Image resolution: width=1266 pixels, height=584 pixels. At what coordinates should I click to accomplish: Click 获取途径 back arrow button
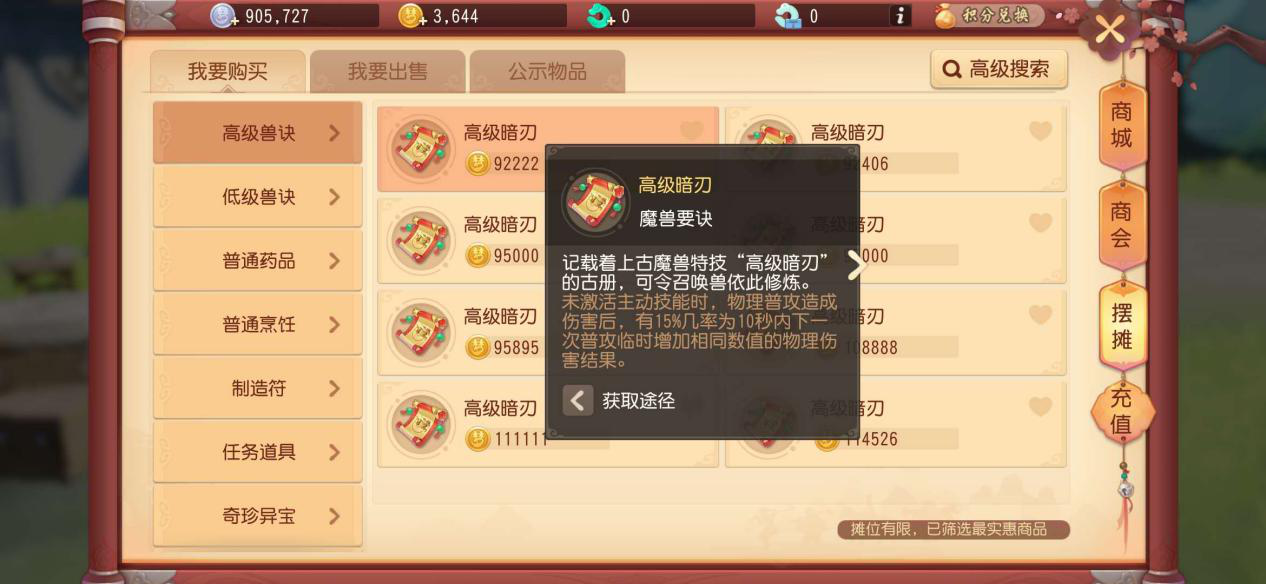coord(578,401)
